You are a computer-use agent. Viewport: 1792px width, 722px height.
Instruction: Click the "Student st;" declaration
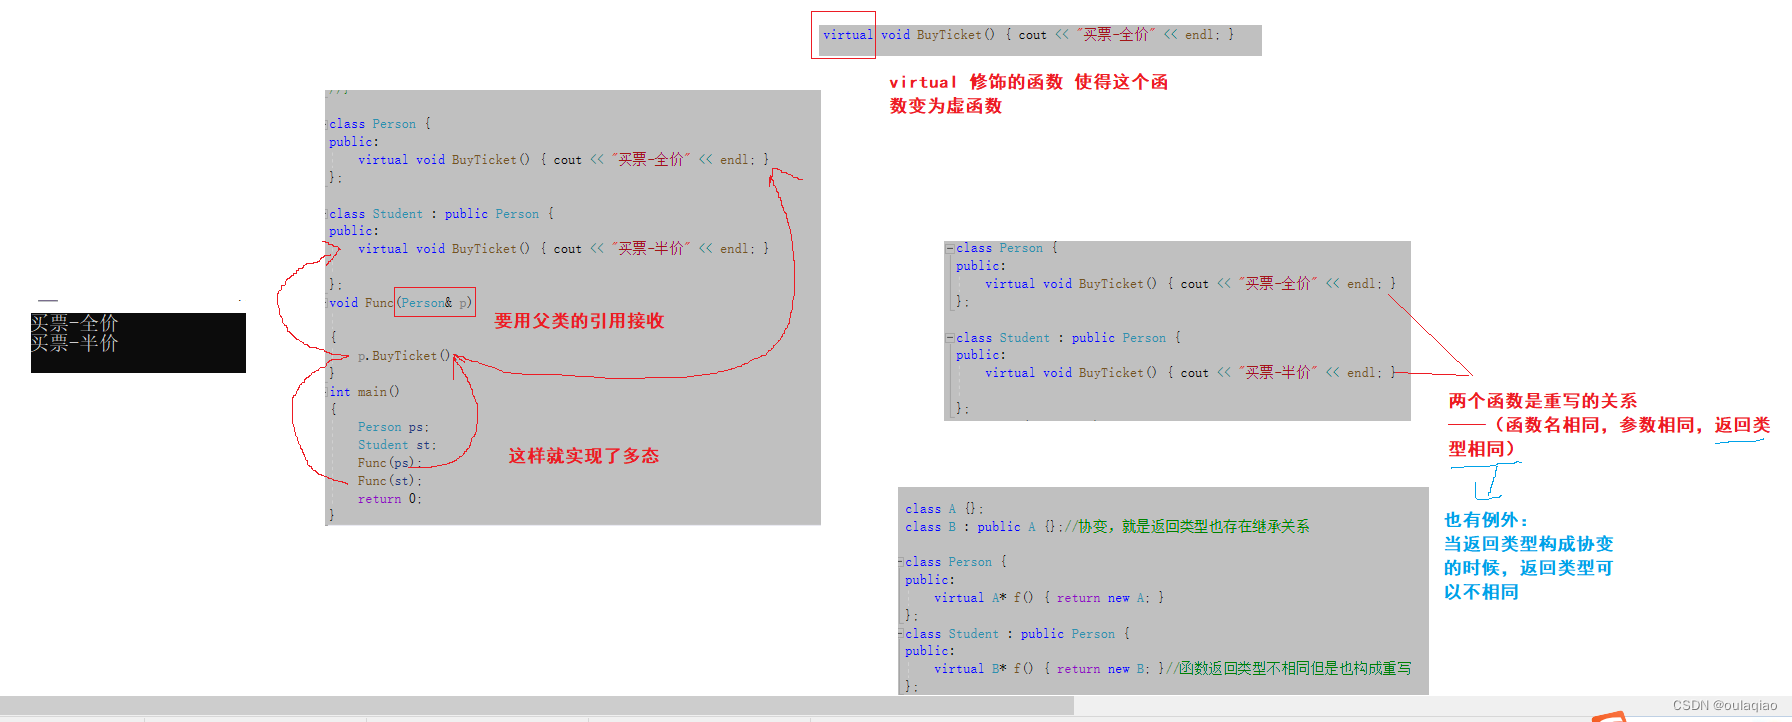click(x=397, y=445)
